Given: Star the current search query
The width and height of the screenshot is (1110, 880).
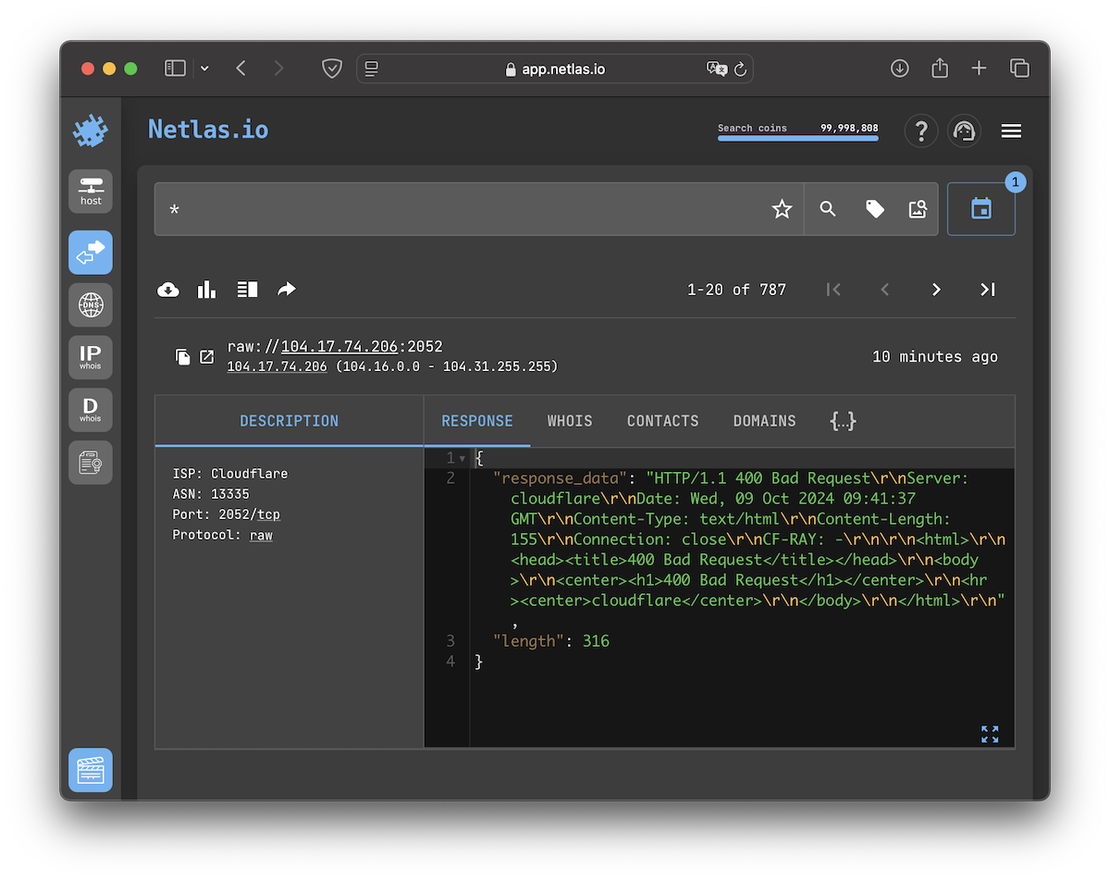Looking at the screenshot, I should [x=782, y=209].
